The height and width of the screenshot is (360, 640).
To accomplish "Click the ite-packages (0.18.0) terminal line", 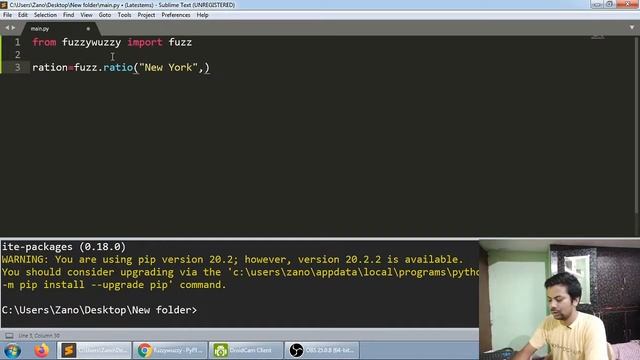I will point(64,247).
